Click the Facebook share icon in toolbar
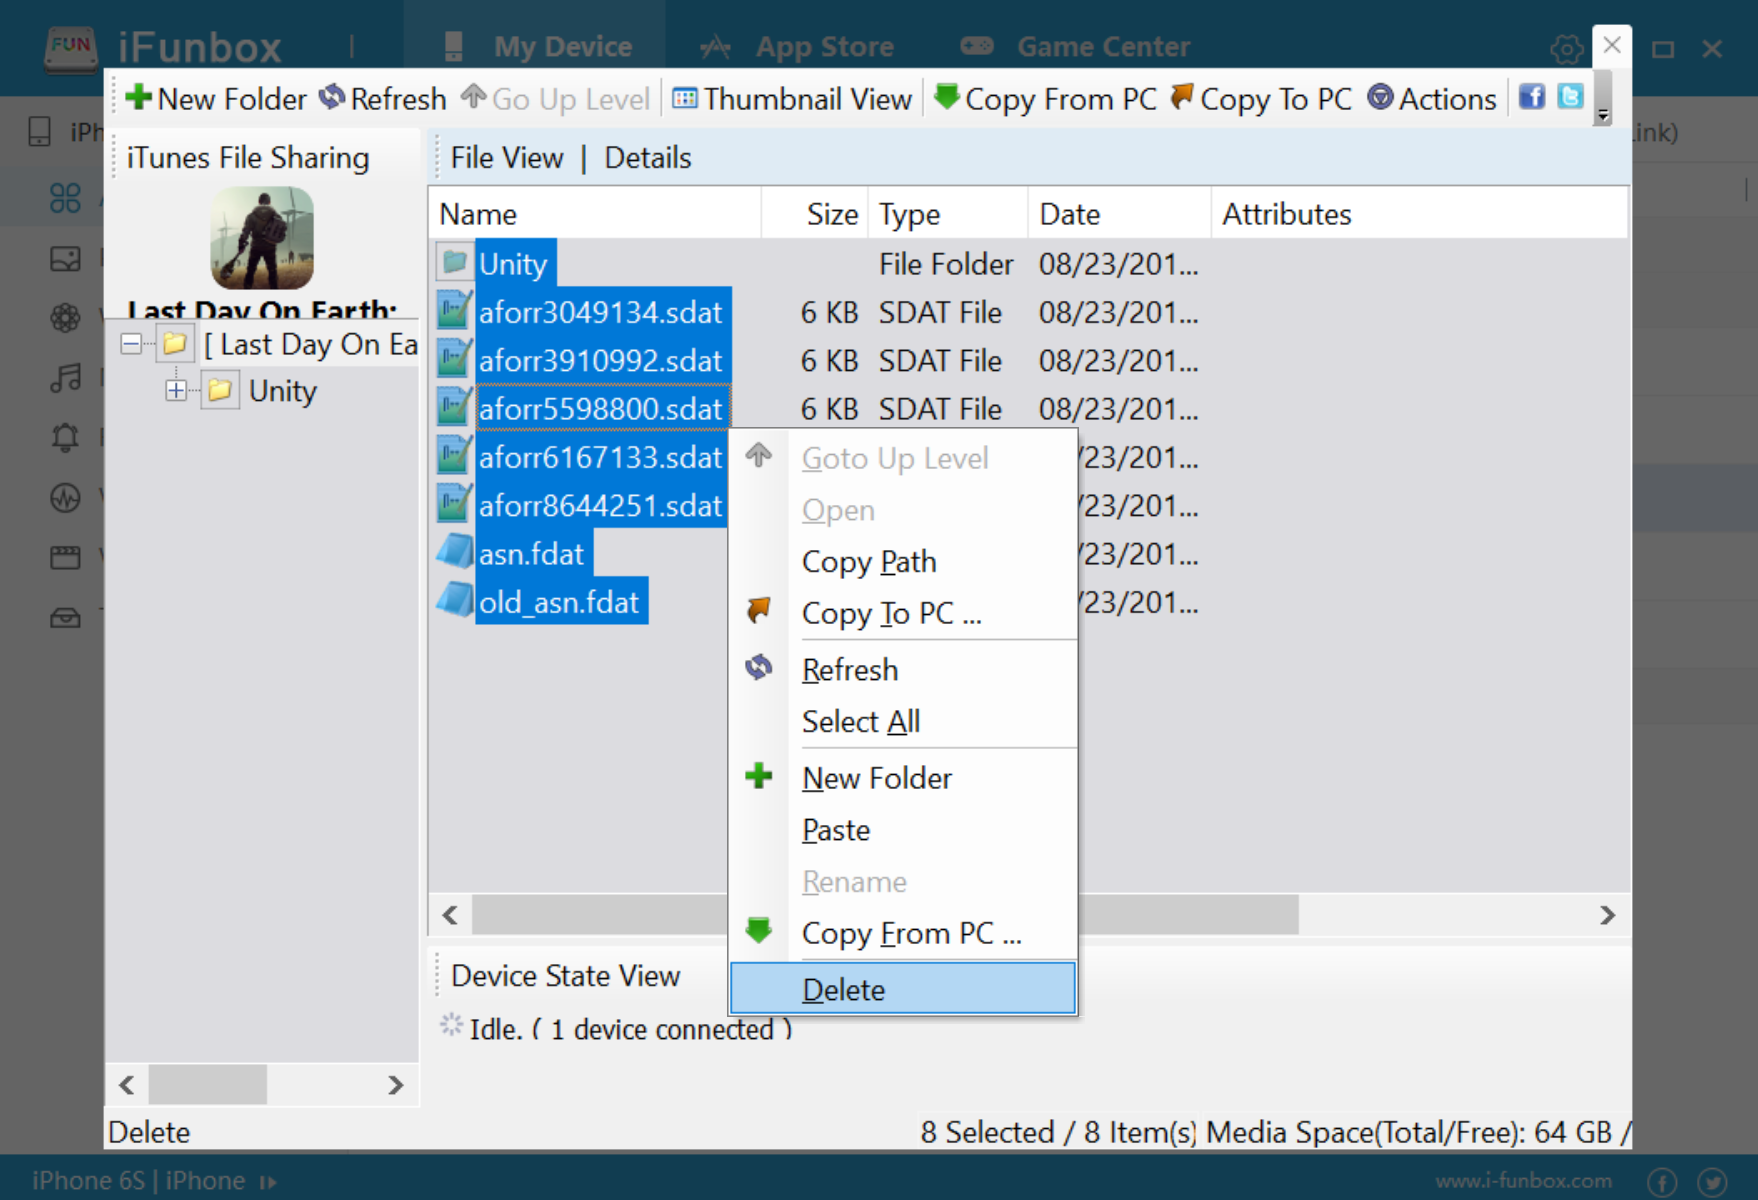Image resolution: width=1758 pixels, height=1200 pixels. (1532, 96)
